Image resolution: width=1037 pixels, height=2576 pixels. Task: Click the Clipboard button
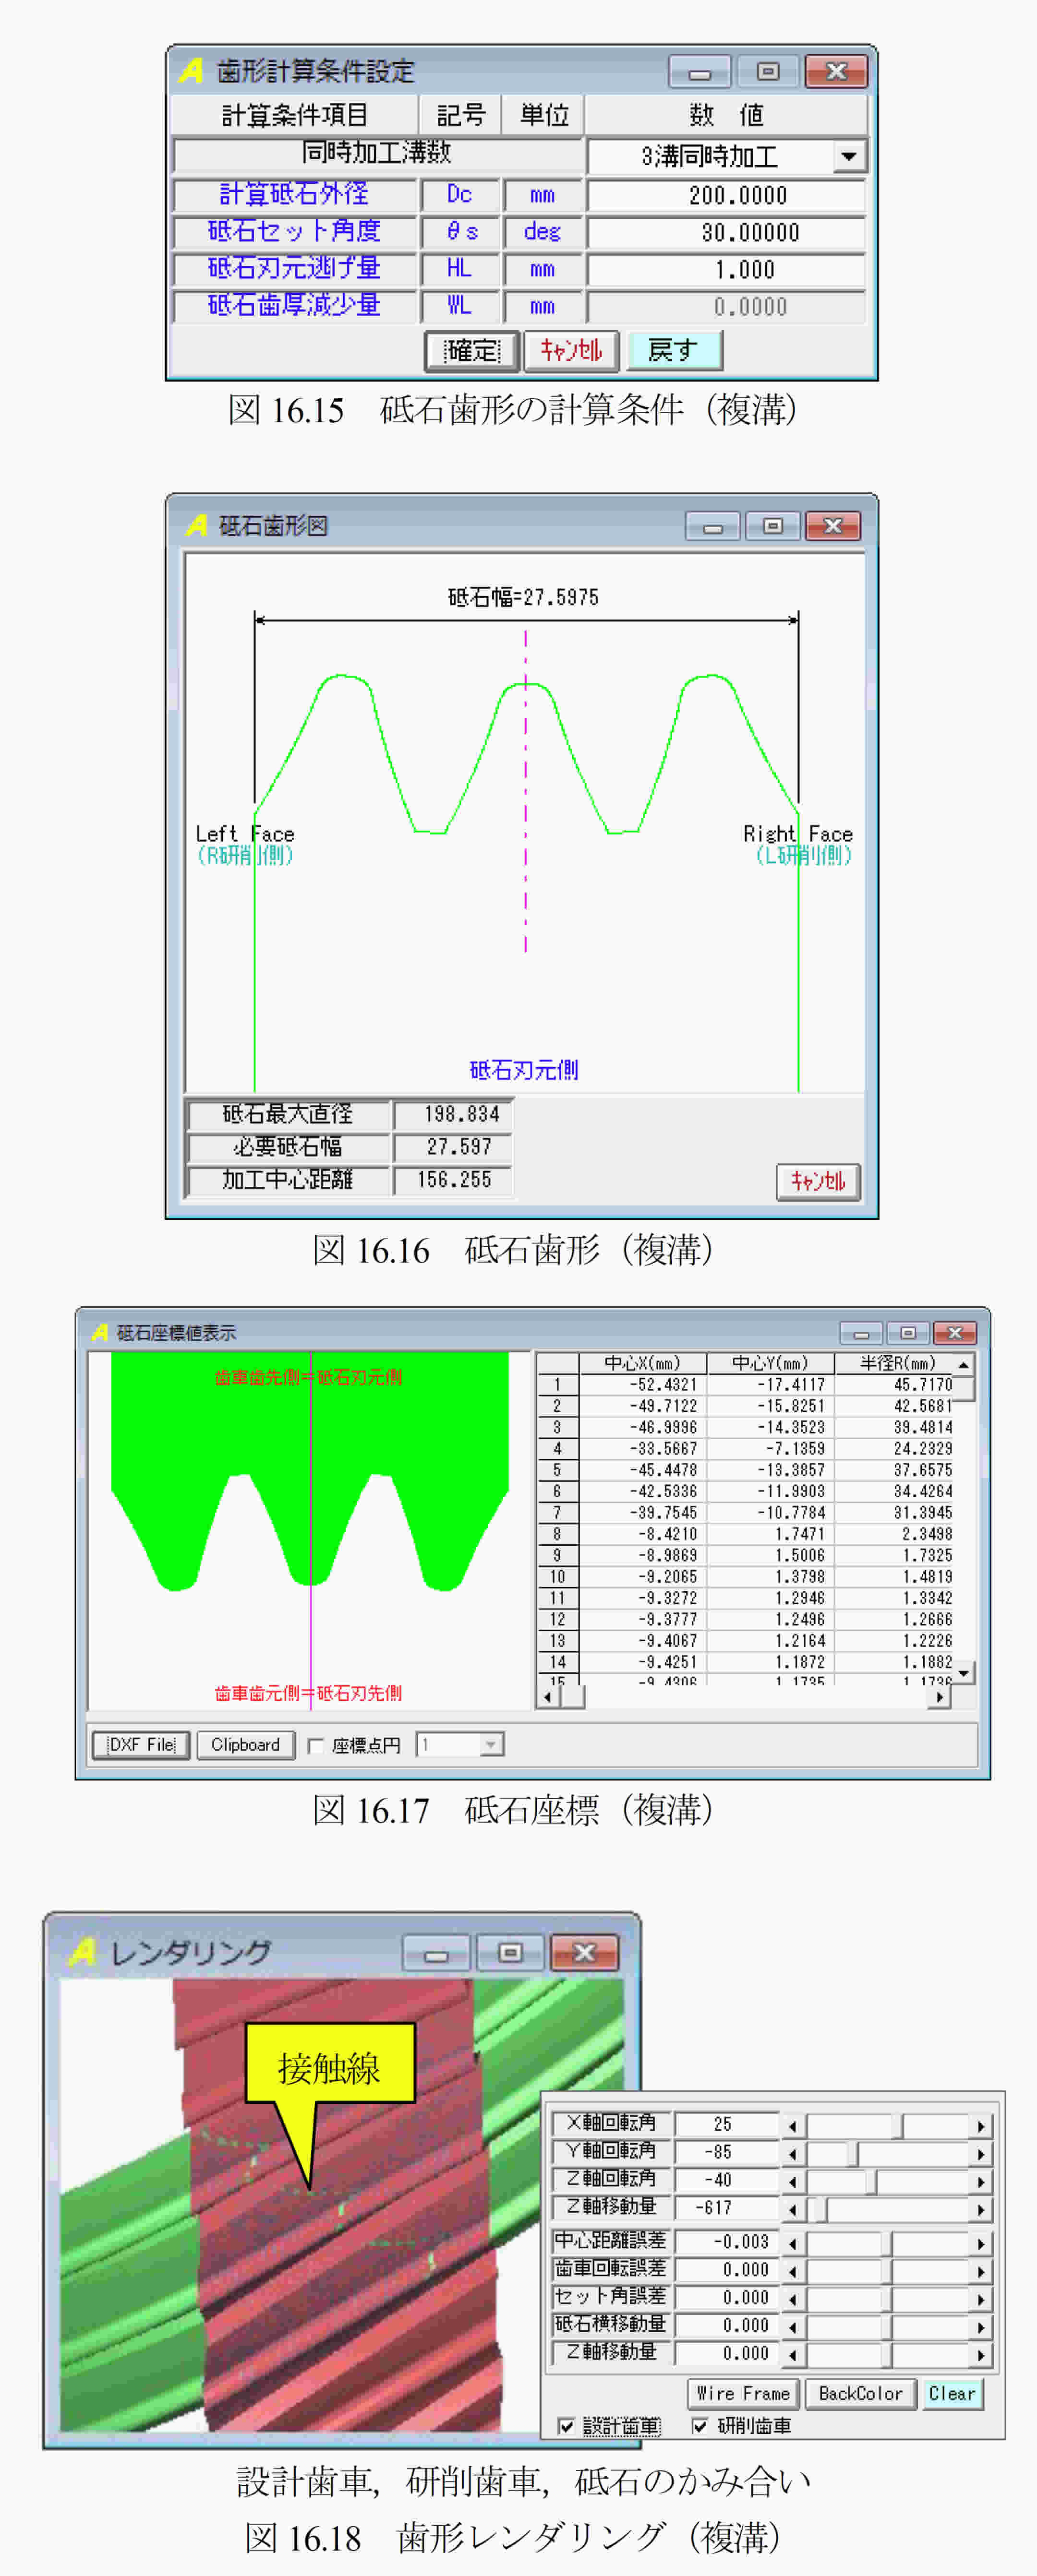click(246, 1745)
